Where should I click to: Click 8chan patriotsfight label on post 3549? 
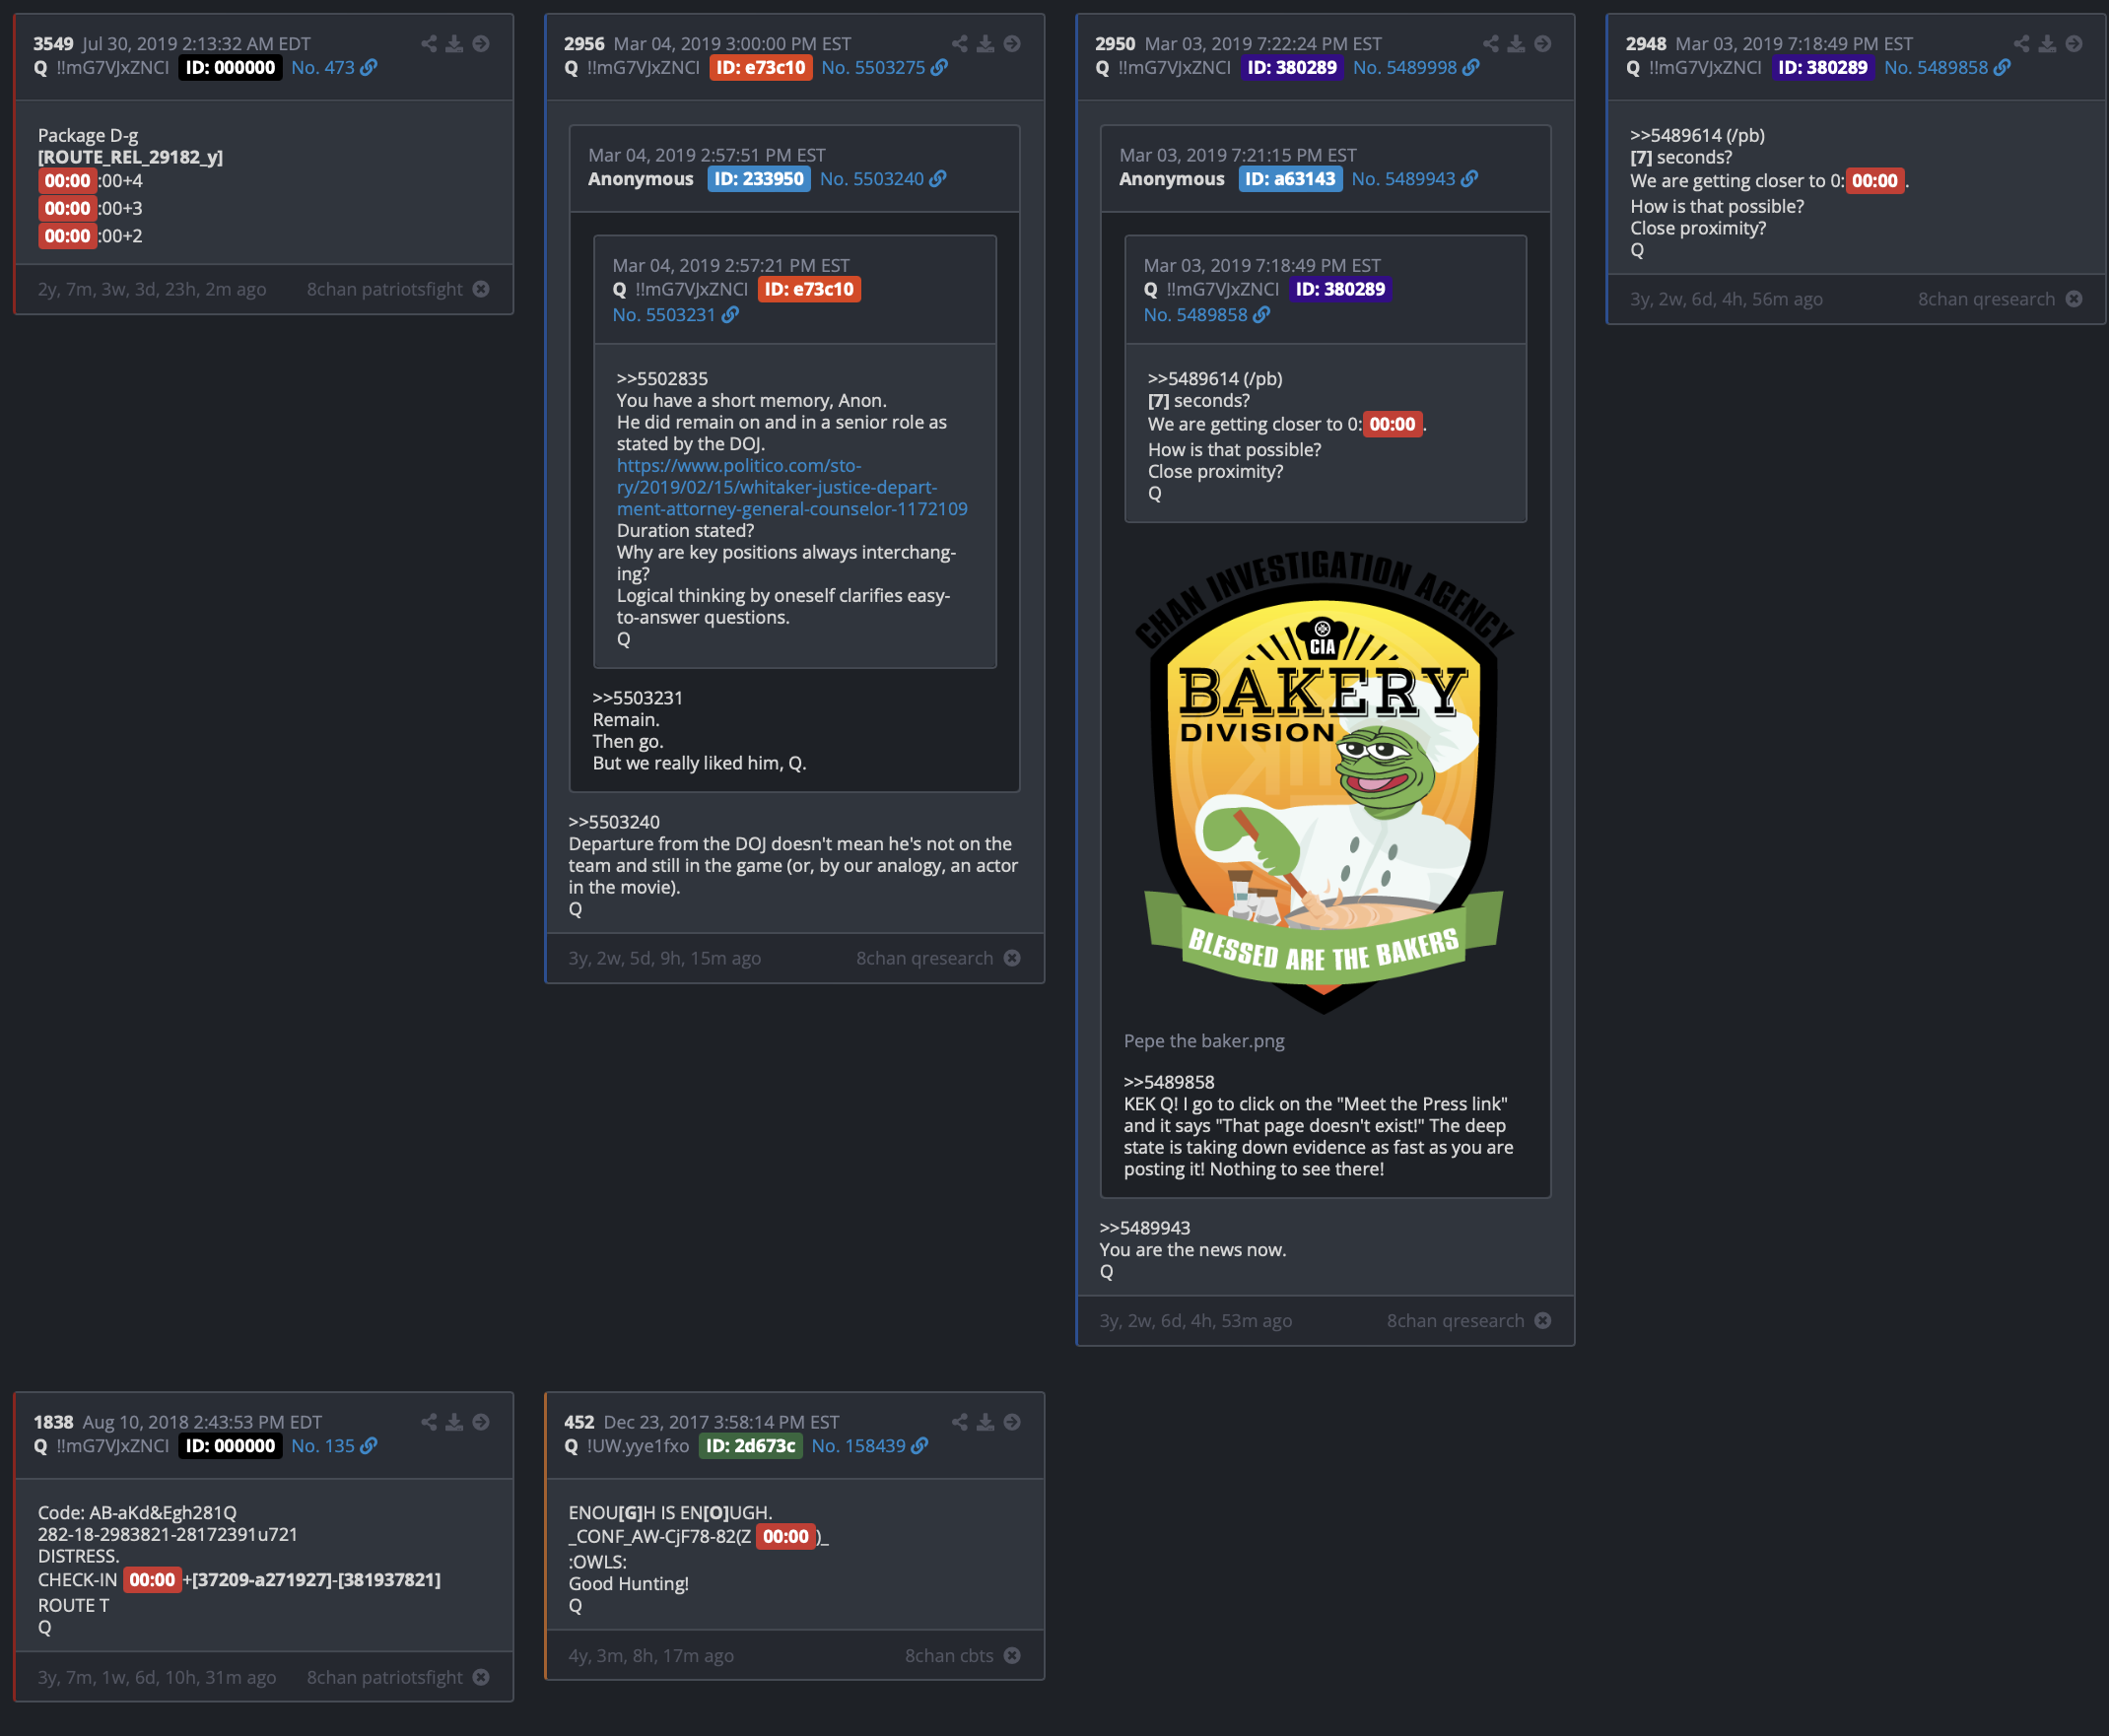[385, 289]
